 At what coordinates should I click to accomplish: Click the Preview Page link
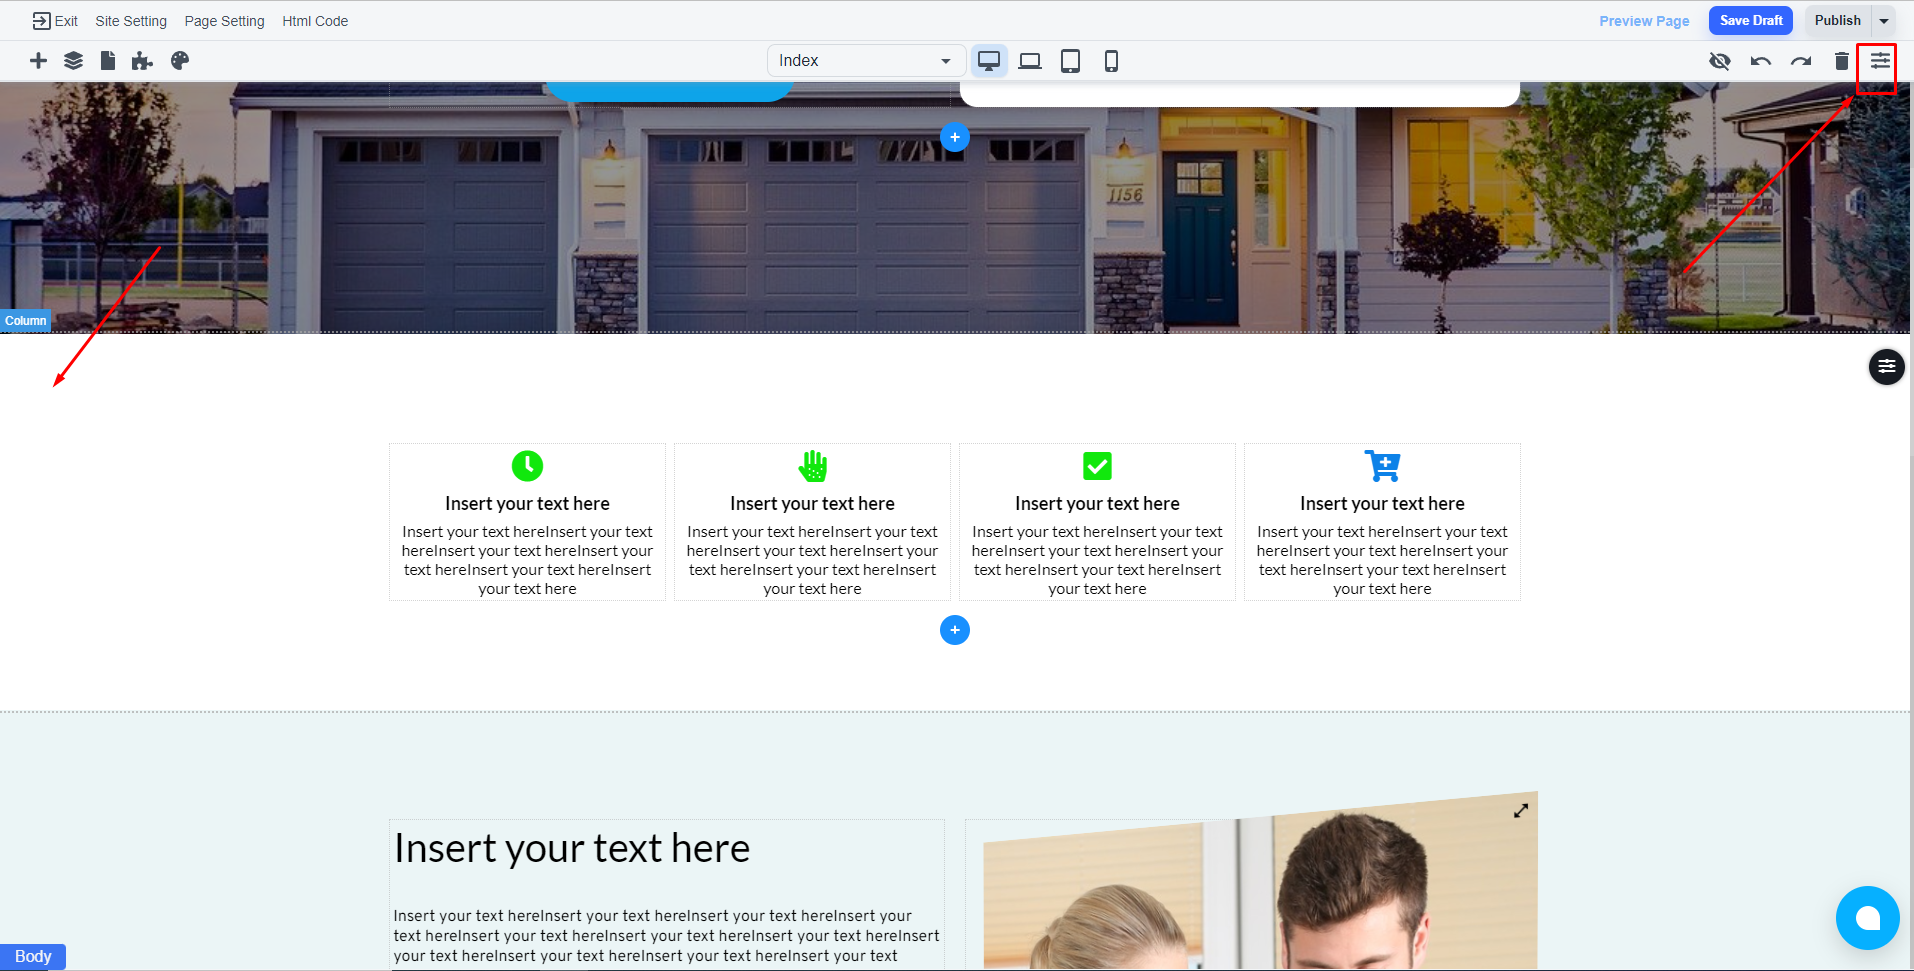(x=1644, y=21)
